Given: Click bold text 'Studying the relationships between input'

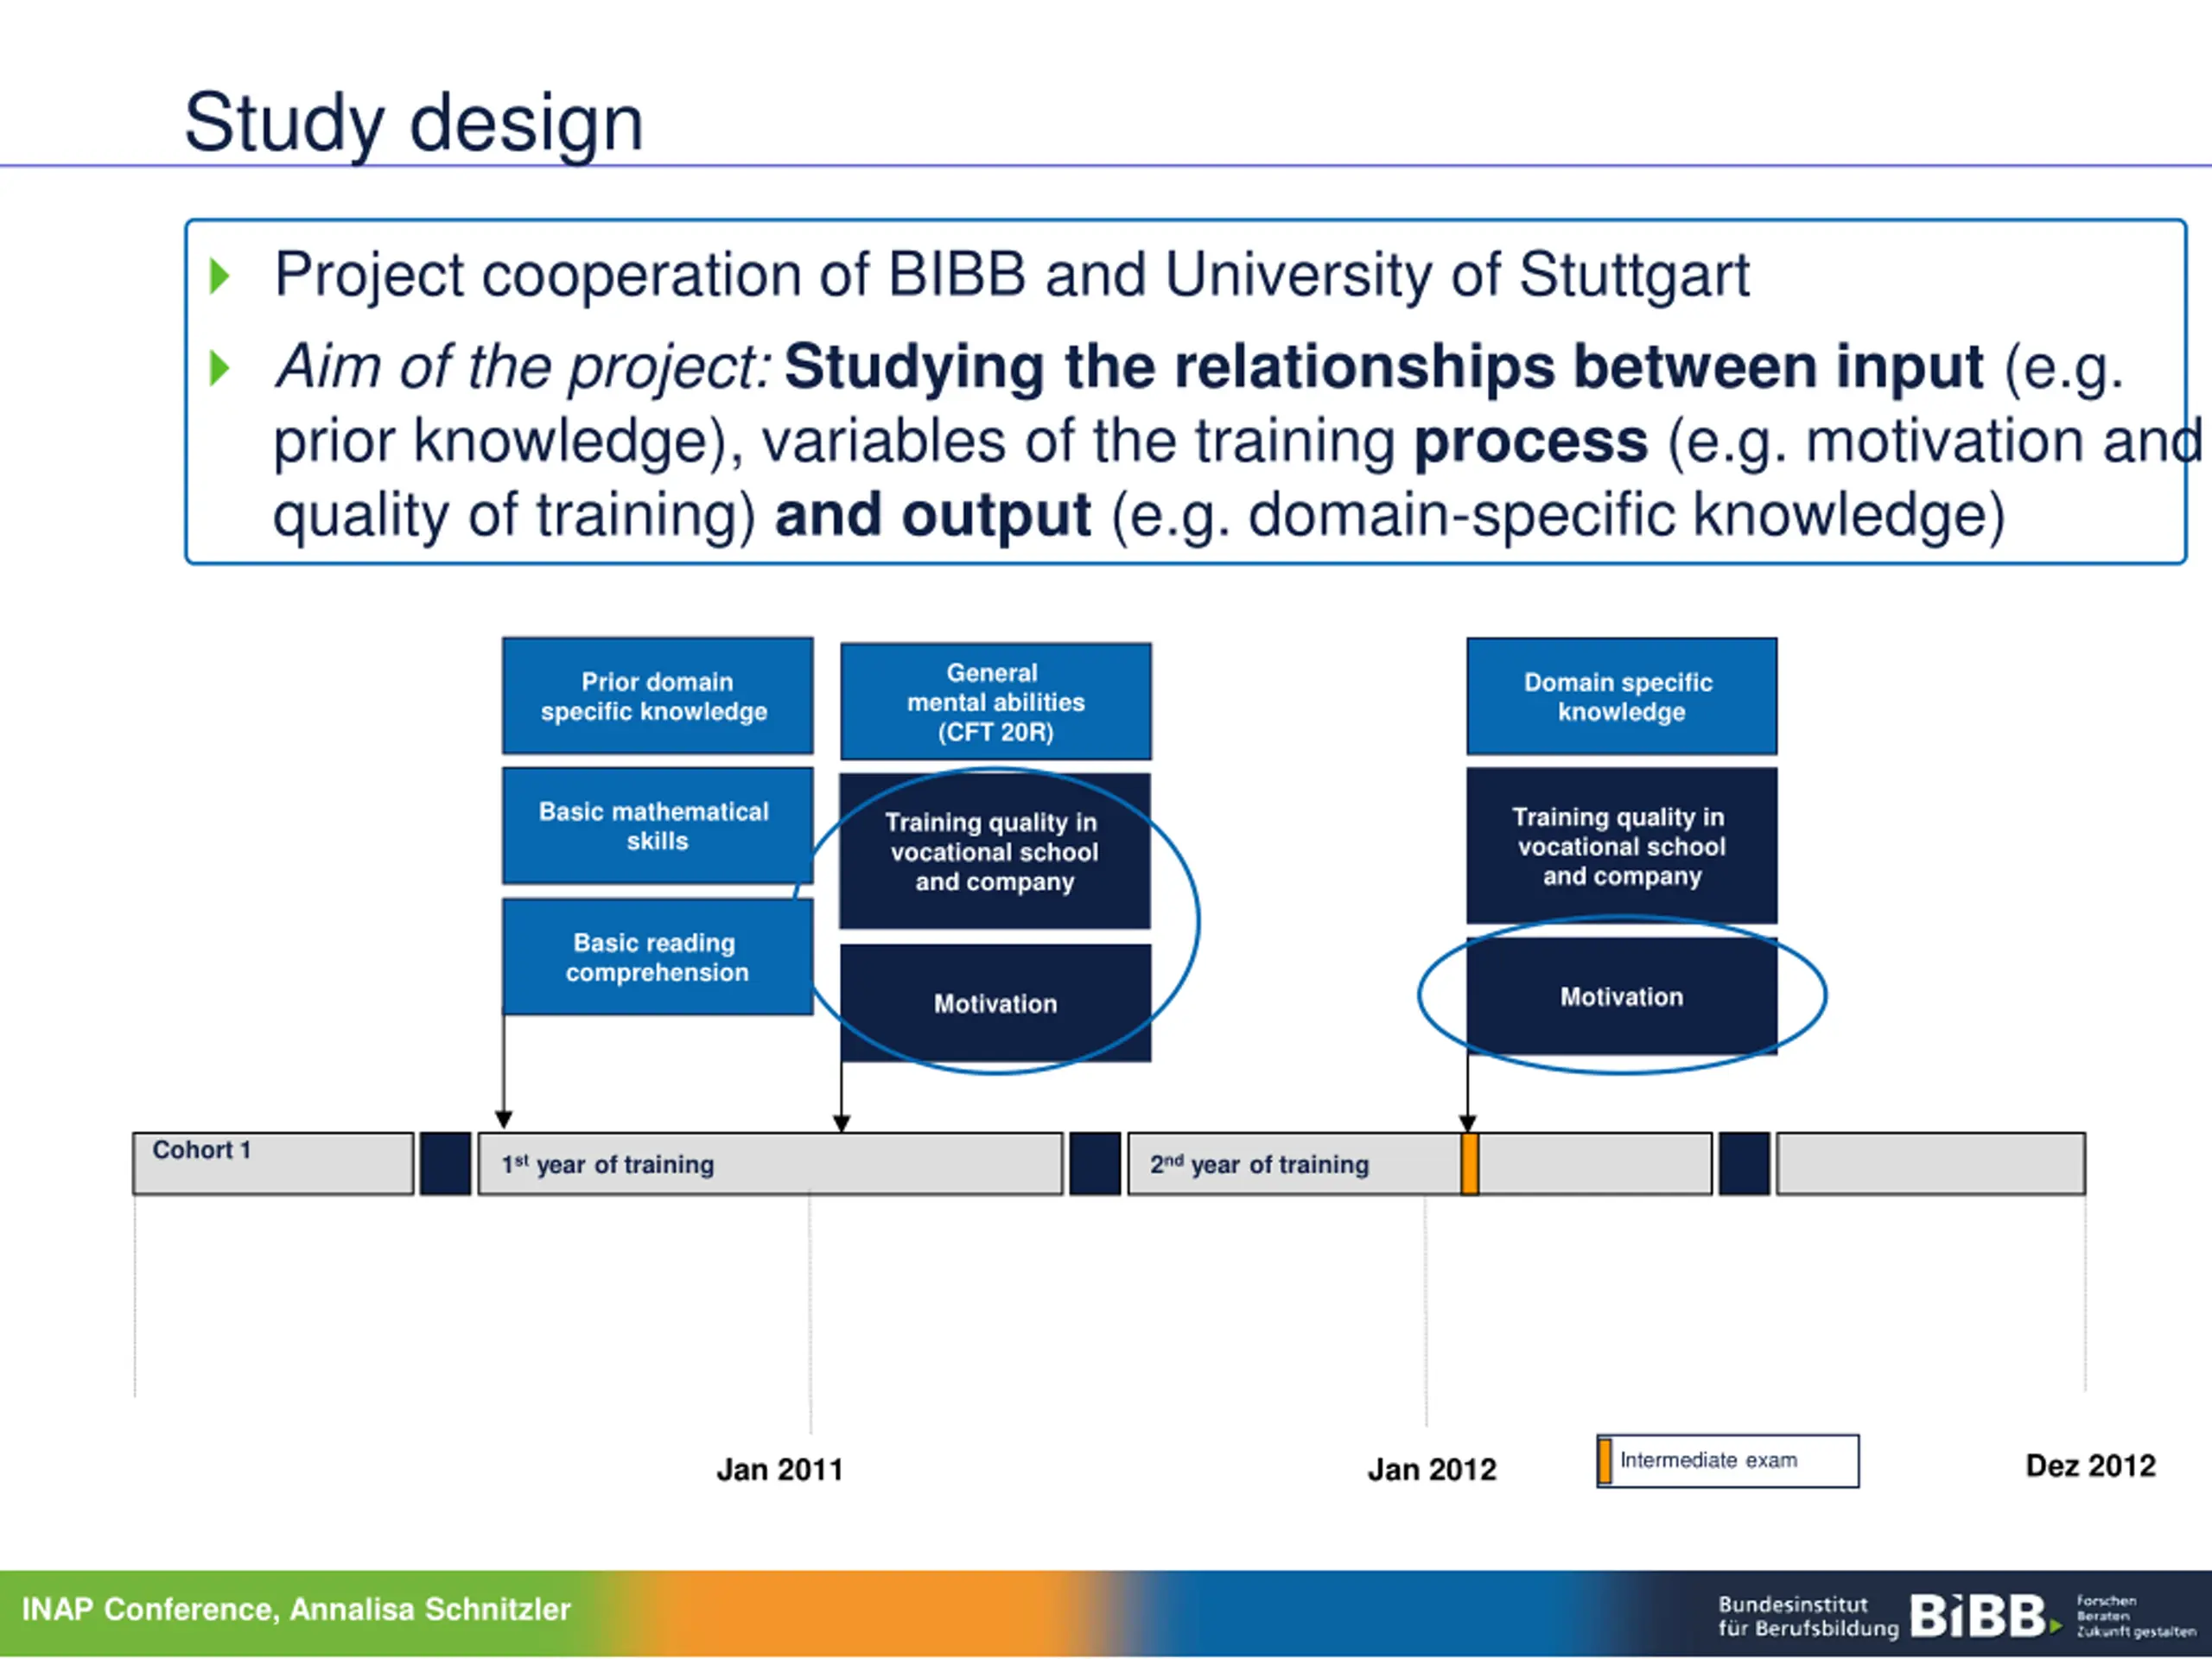Looking at the screenshot, I should (1384, 367).
